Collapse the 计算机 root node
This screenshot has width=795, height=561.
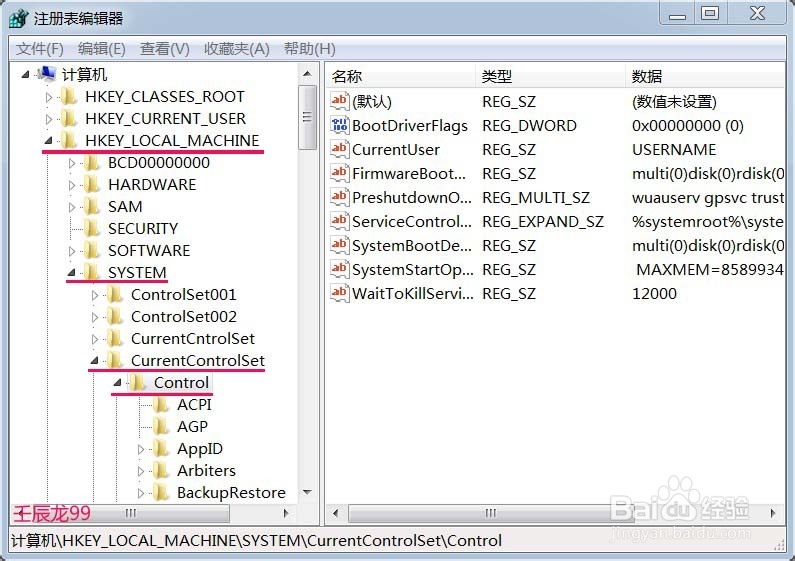(x=25, y=75)
